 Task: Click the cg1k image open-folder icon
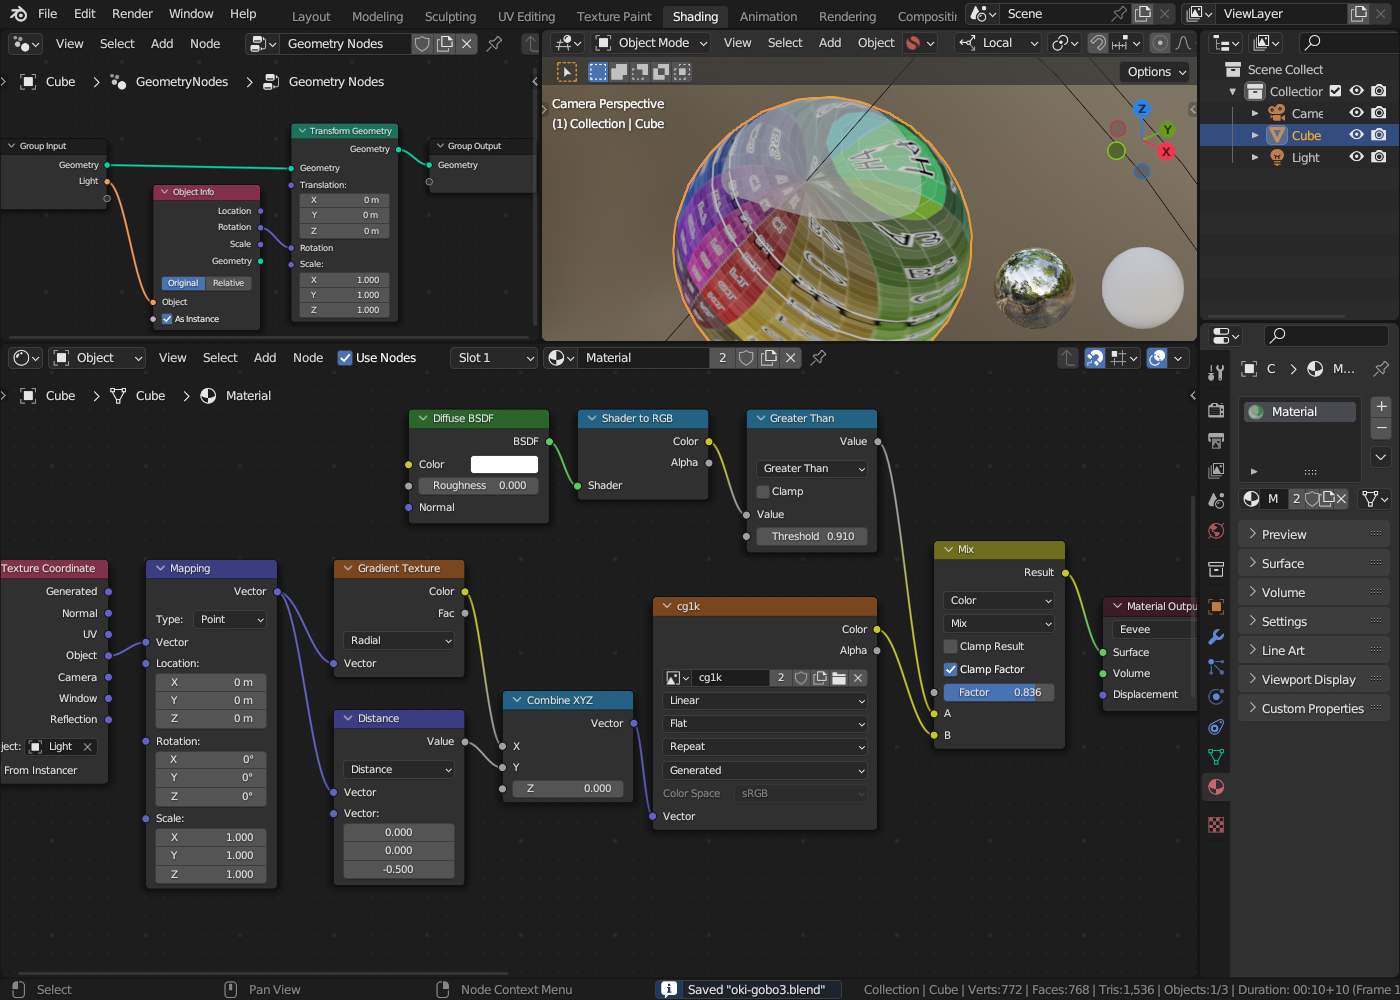(839, 678)
